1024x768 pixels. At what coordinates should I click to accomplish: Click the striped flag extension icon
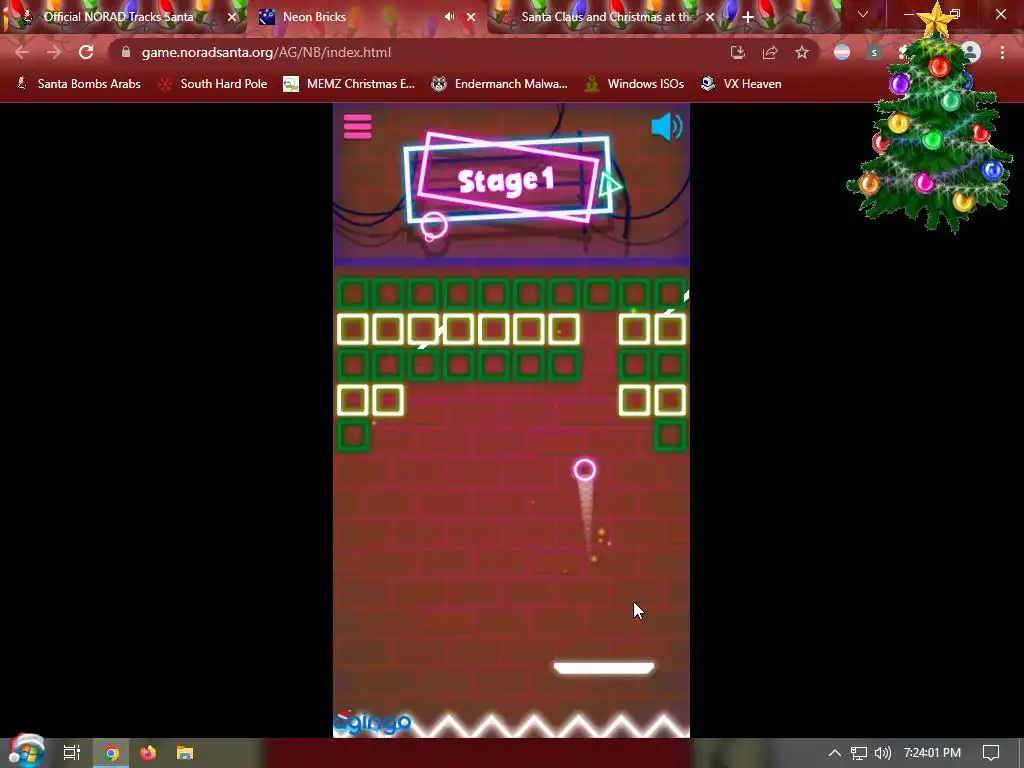pyautogui.click(x=842, y=52)
